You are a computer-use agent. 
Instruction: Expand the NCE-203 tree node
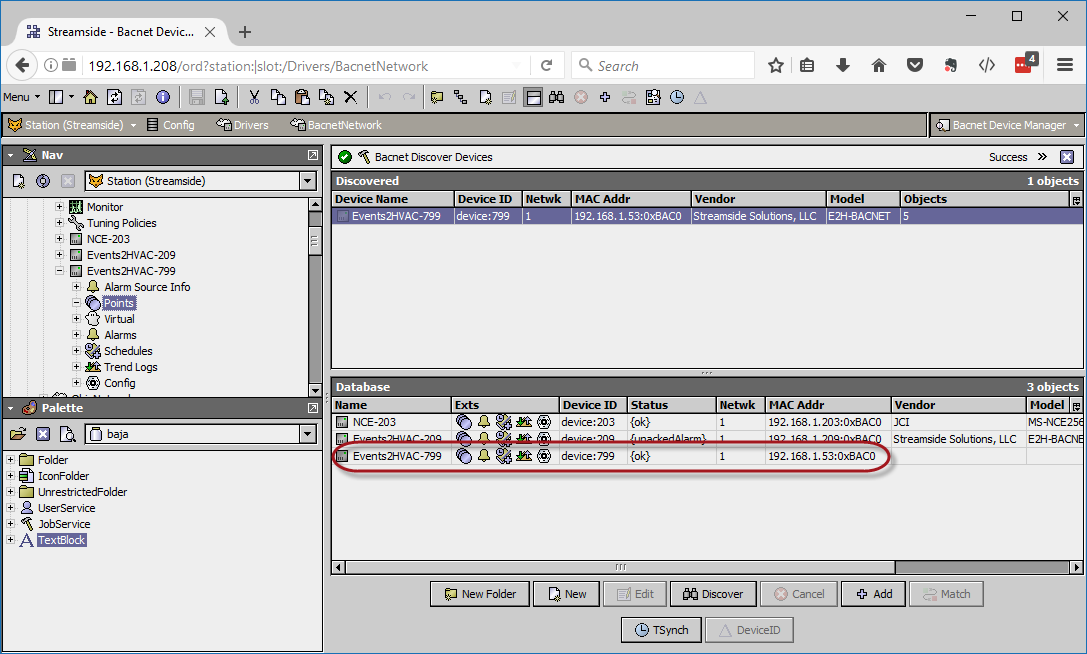pos(60,239)
